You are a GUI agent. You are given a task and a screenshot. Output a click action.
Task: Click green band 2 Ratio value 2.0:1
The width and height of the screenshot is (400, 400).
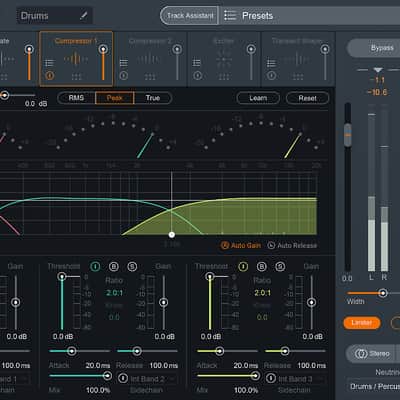[114, 293]
